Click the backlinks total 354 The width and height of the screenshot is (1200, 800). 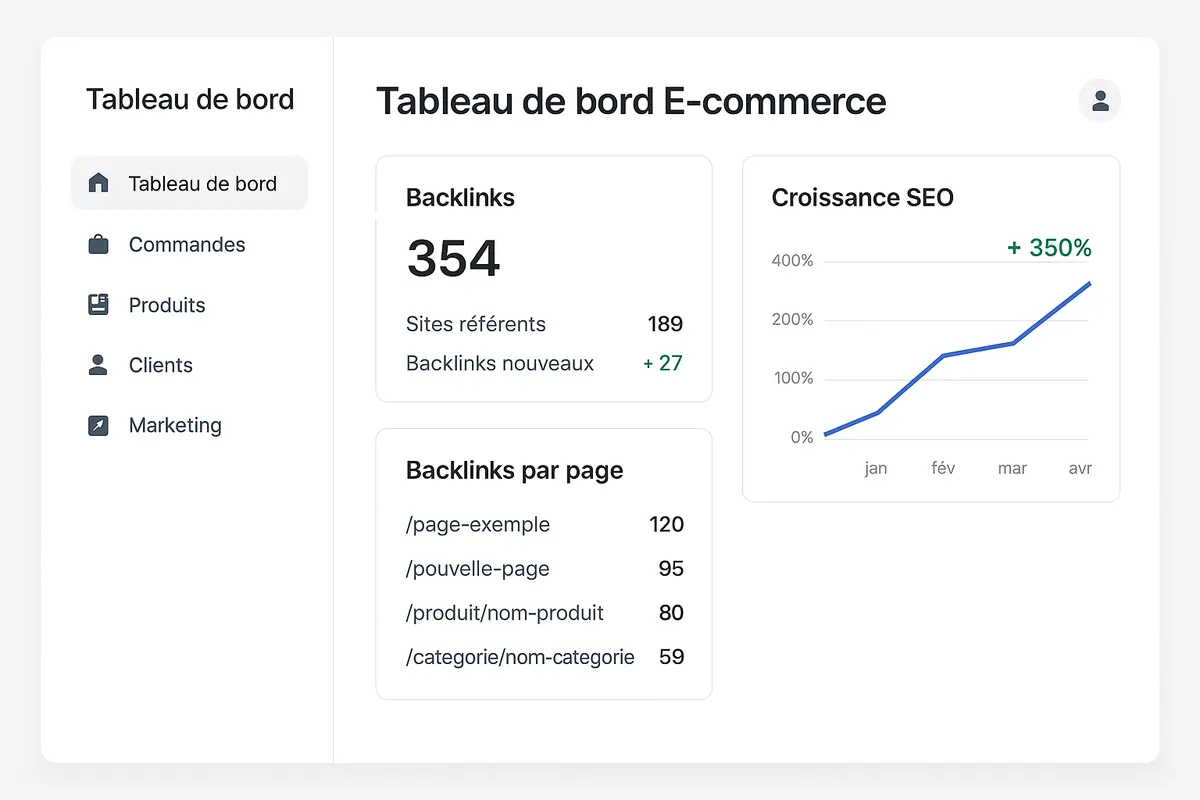coord(453,259)
